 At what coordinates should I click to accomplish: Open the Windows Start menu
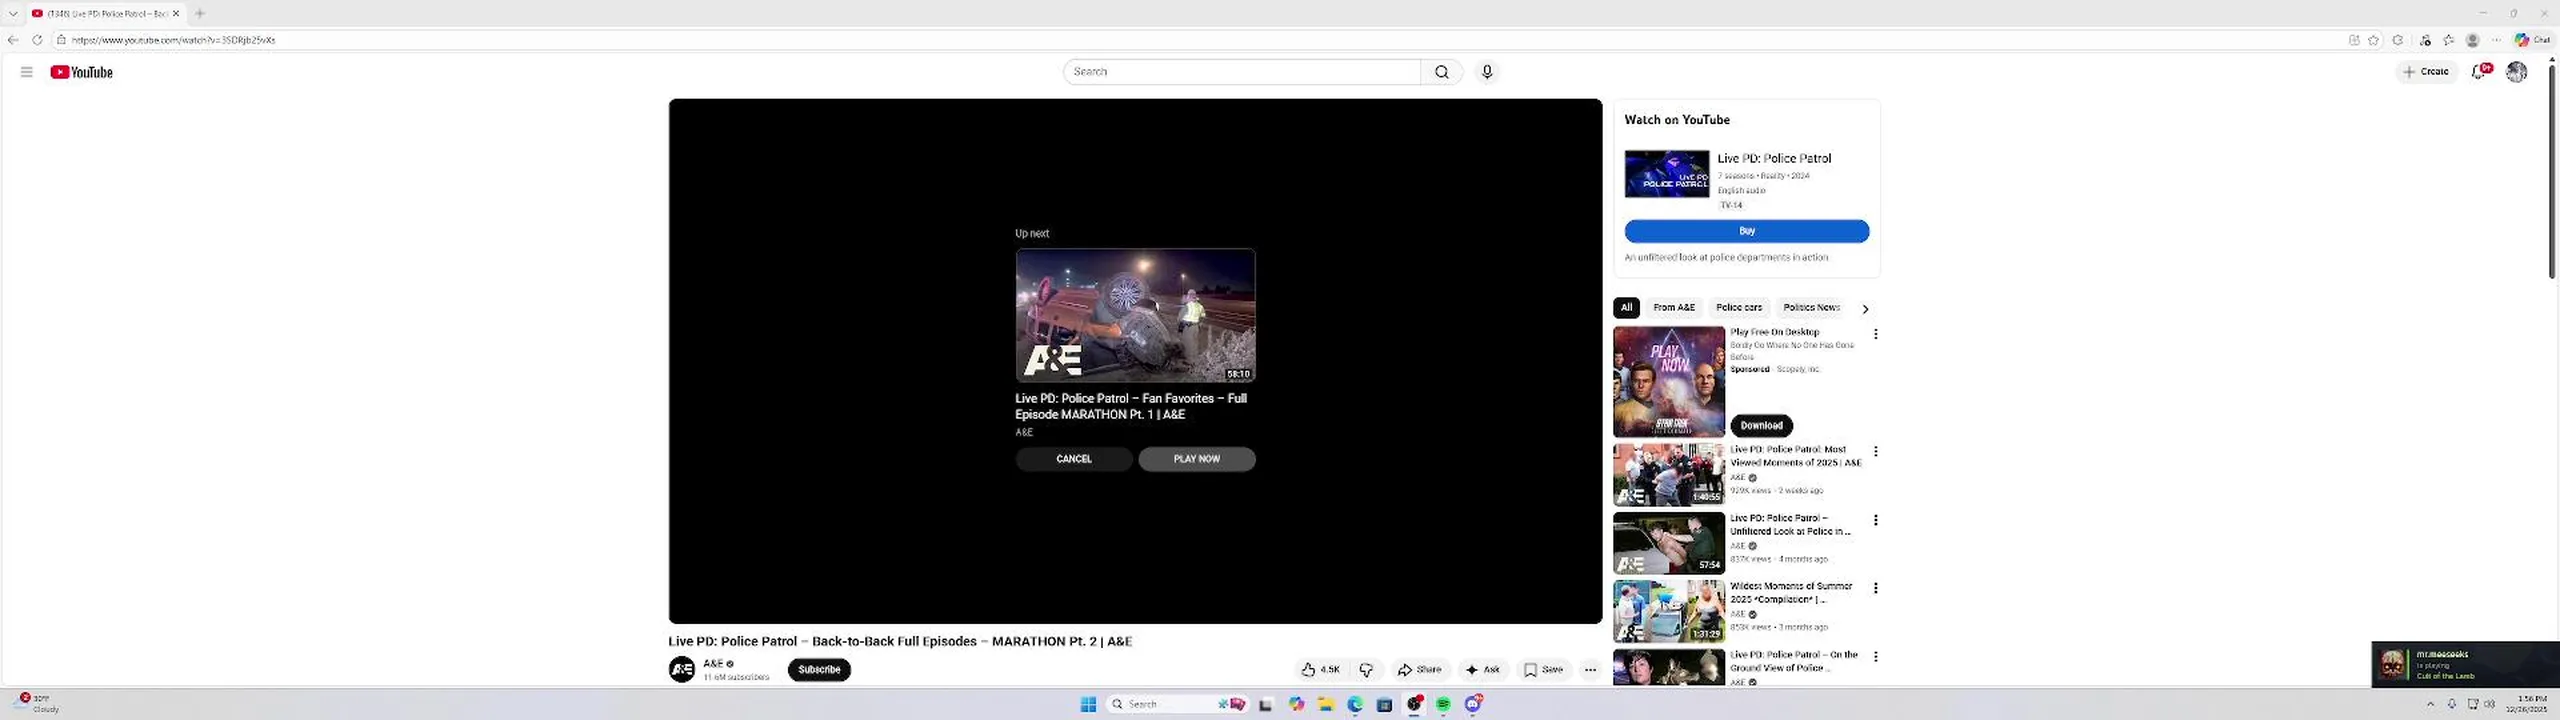pyautogui.click(x=1088, y=704)
